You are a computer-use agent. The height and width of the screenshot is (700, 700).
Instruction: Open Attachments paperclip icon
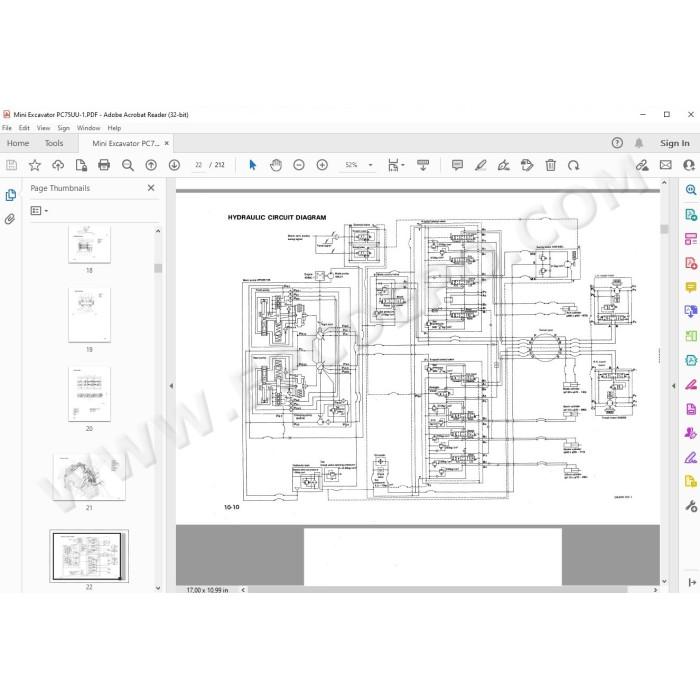10,219
